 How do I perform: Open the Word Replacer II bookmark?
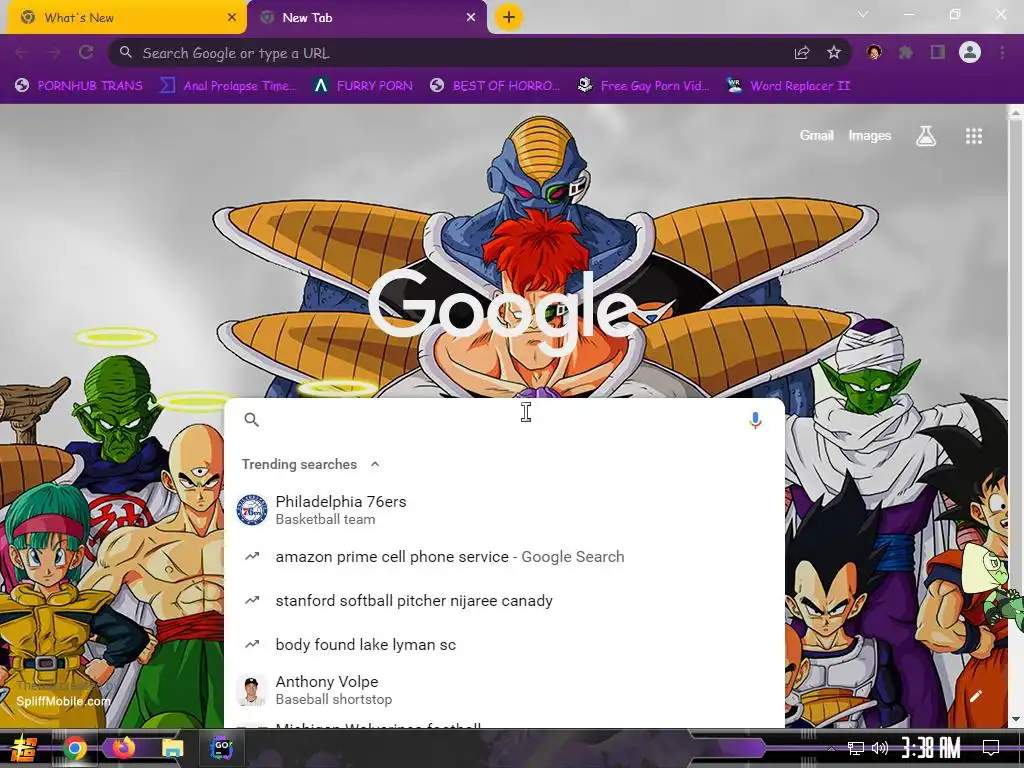(x=788, y=86)
